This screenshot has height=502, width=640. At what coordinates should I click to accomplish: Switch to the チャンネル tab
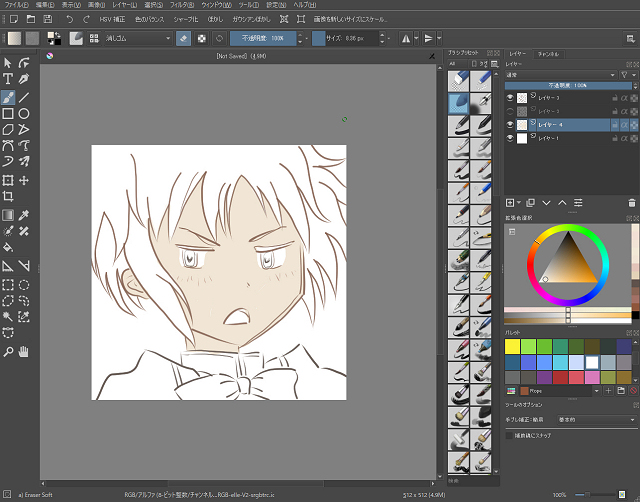(549, 53)
